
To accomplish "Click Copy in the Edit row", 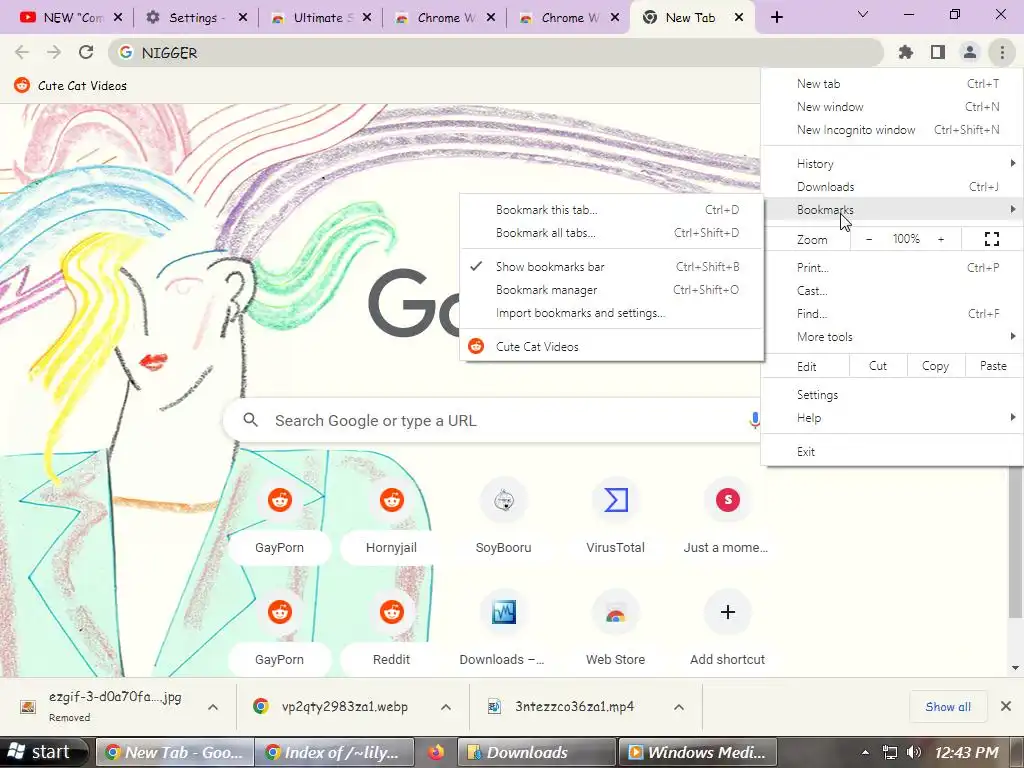I will coord(935,366).
